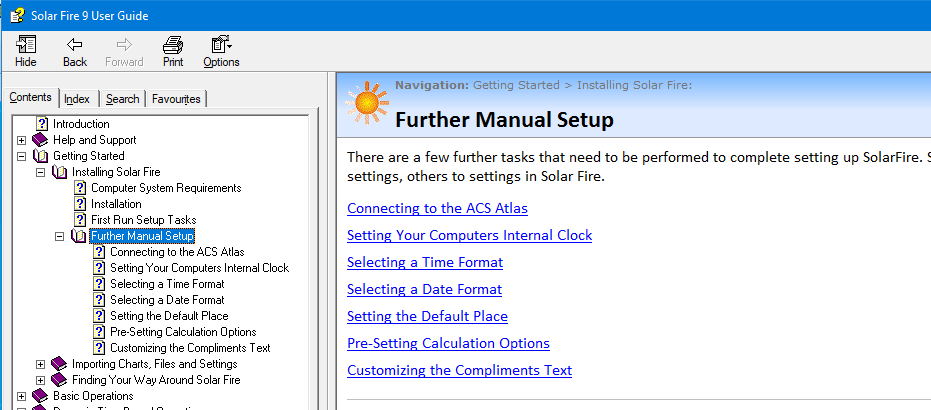The width and height of the screenshot is (931, 410).
Task: Click the Basic Operations book icon
Action: [40, 396]
